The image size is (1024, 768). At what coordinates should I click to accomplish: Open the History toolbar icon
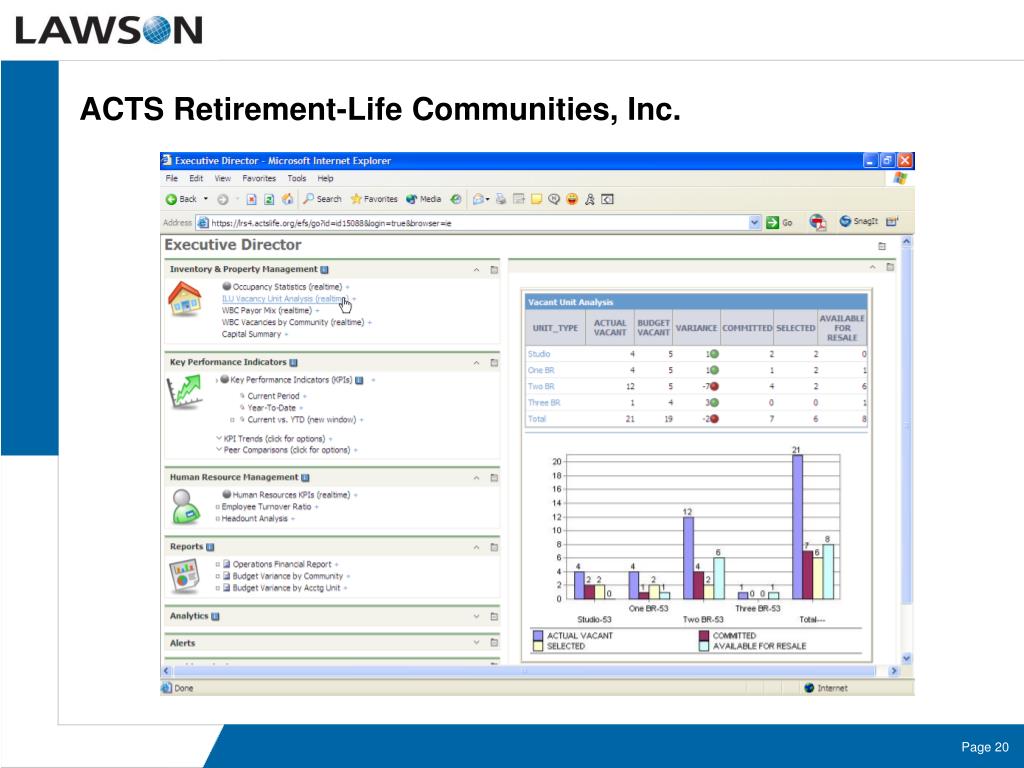point(456,199)
